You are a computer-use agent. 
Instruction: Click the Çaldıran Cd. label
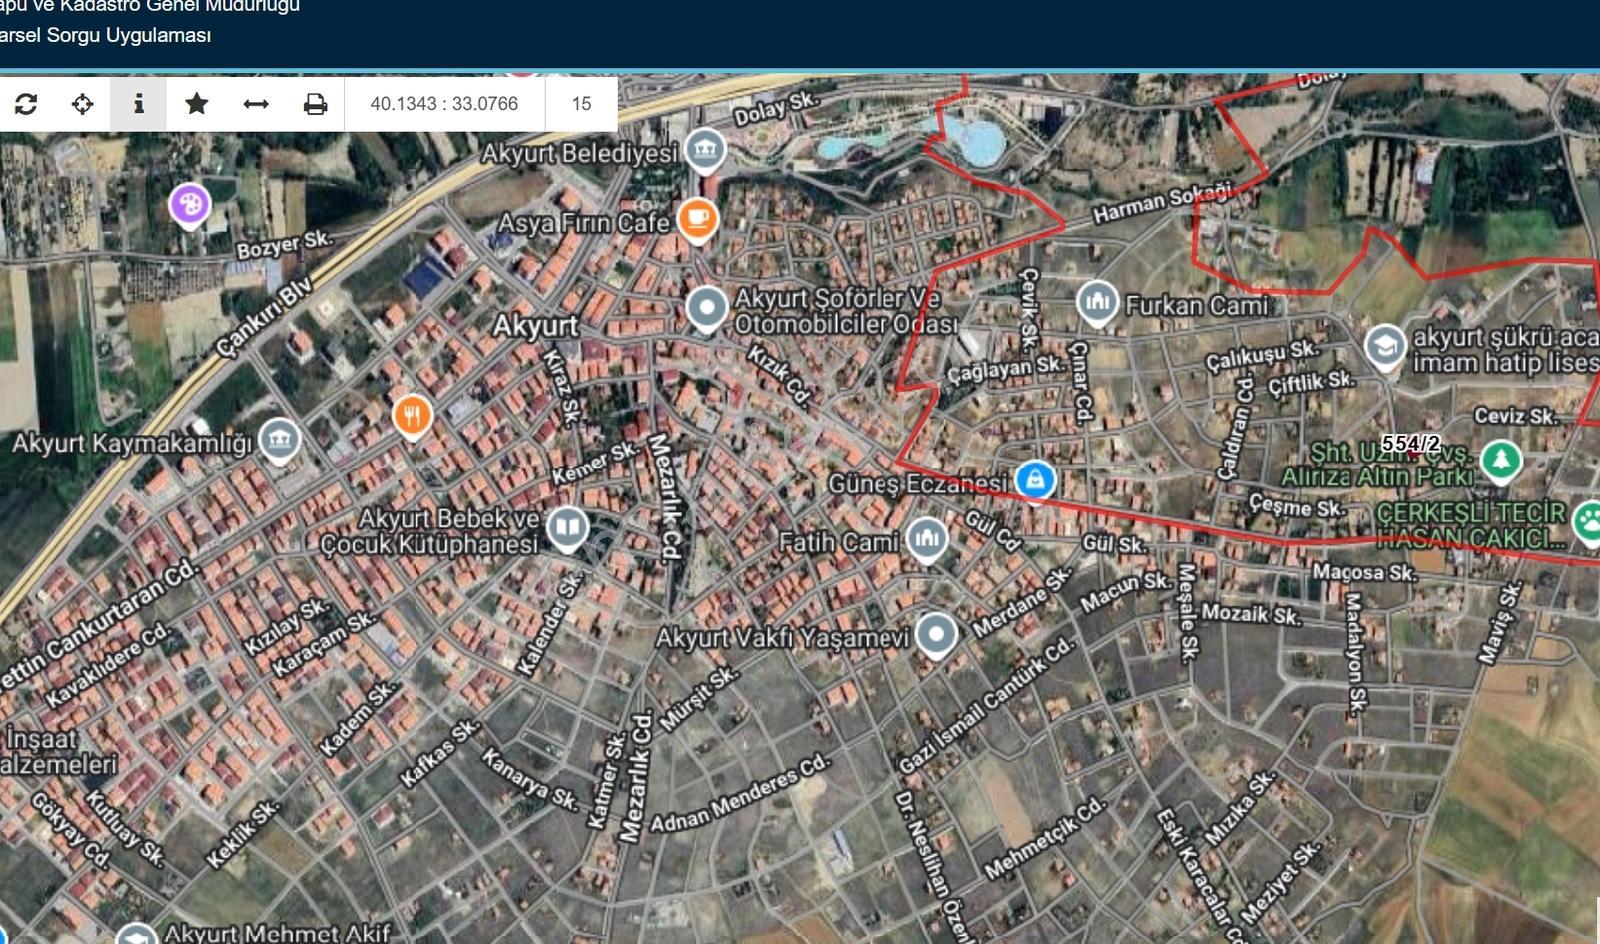point(1235,428)
